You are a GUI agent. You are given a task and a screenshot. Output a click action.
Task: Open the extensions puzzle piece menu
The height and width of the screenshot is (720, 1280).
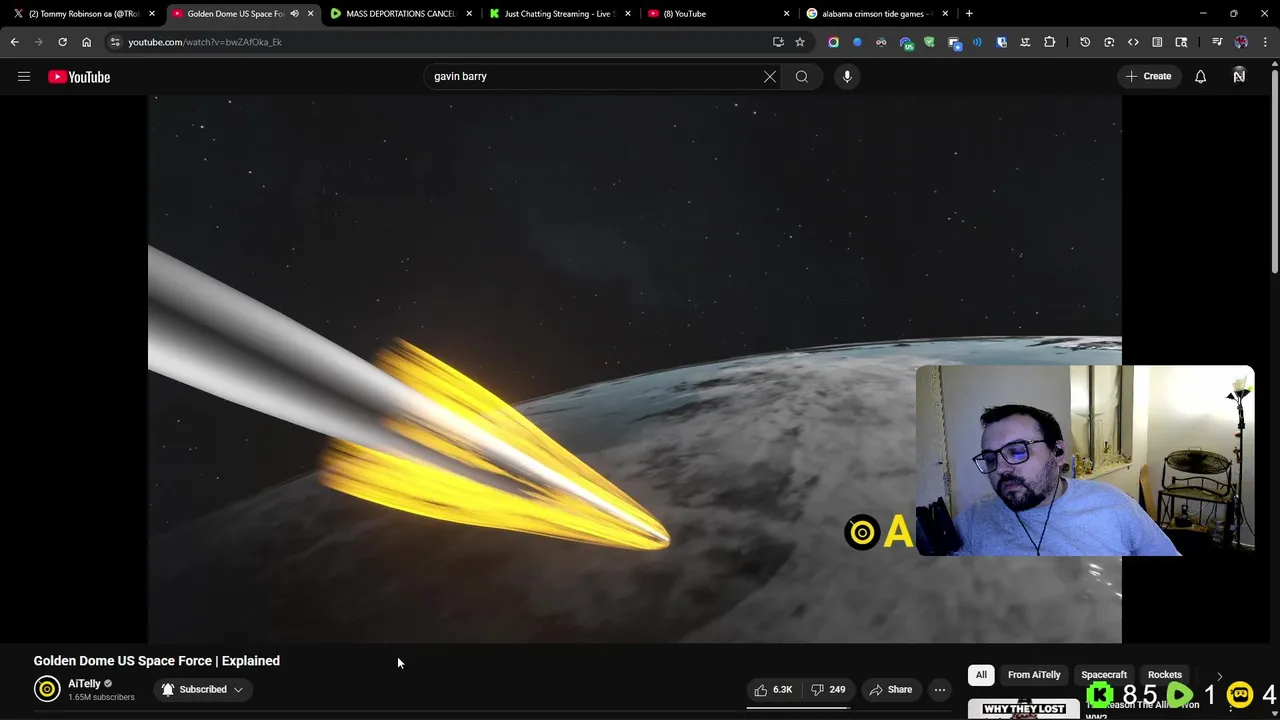pos(1049,42)
